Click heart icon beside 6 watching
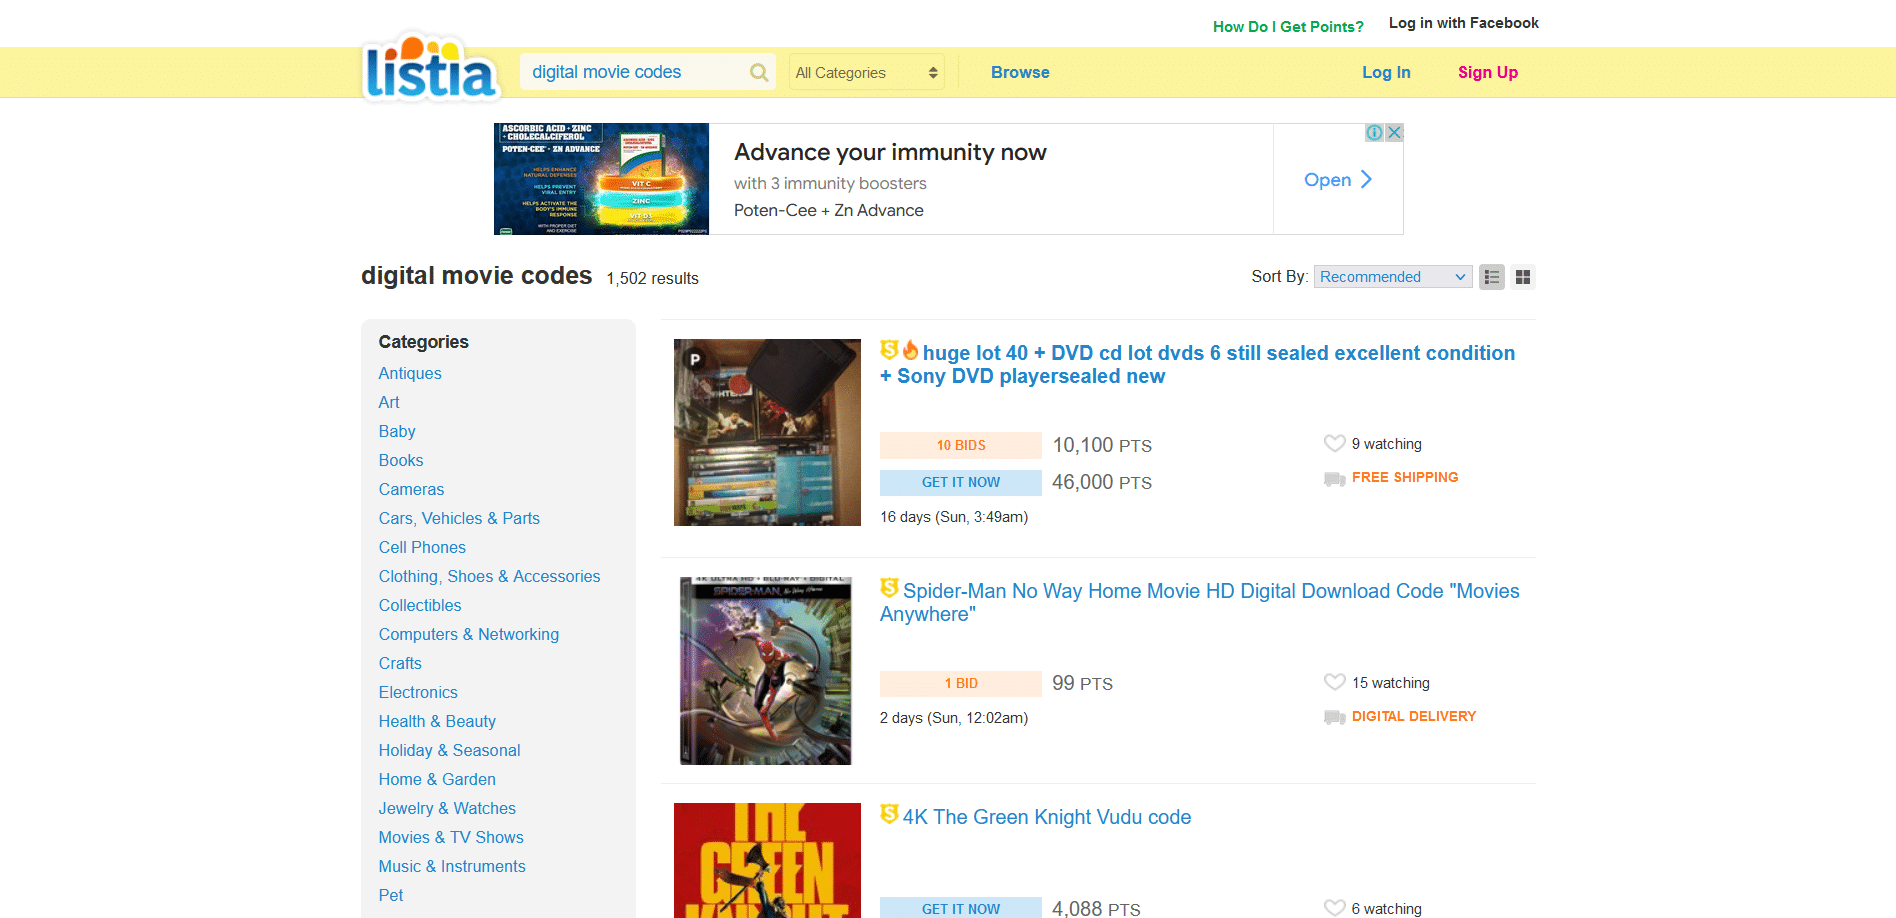The image size is (1896, 918). 1334,908
